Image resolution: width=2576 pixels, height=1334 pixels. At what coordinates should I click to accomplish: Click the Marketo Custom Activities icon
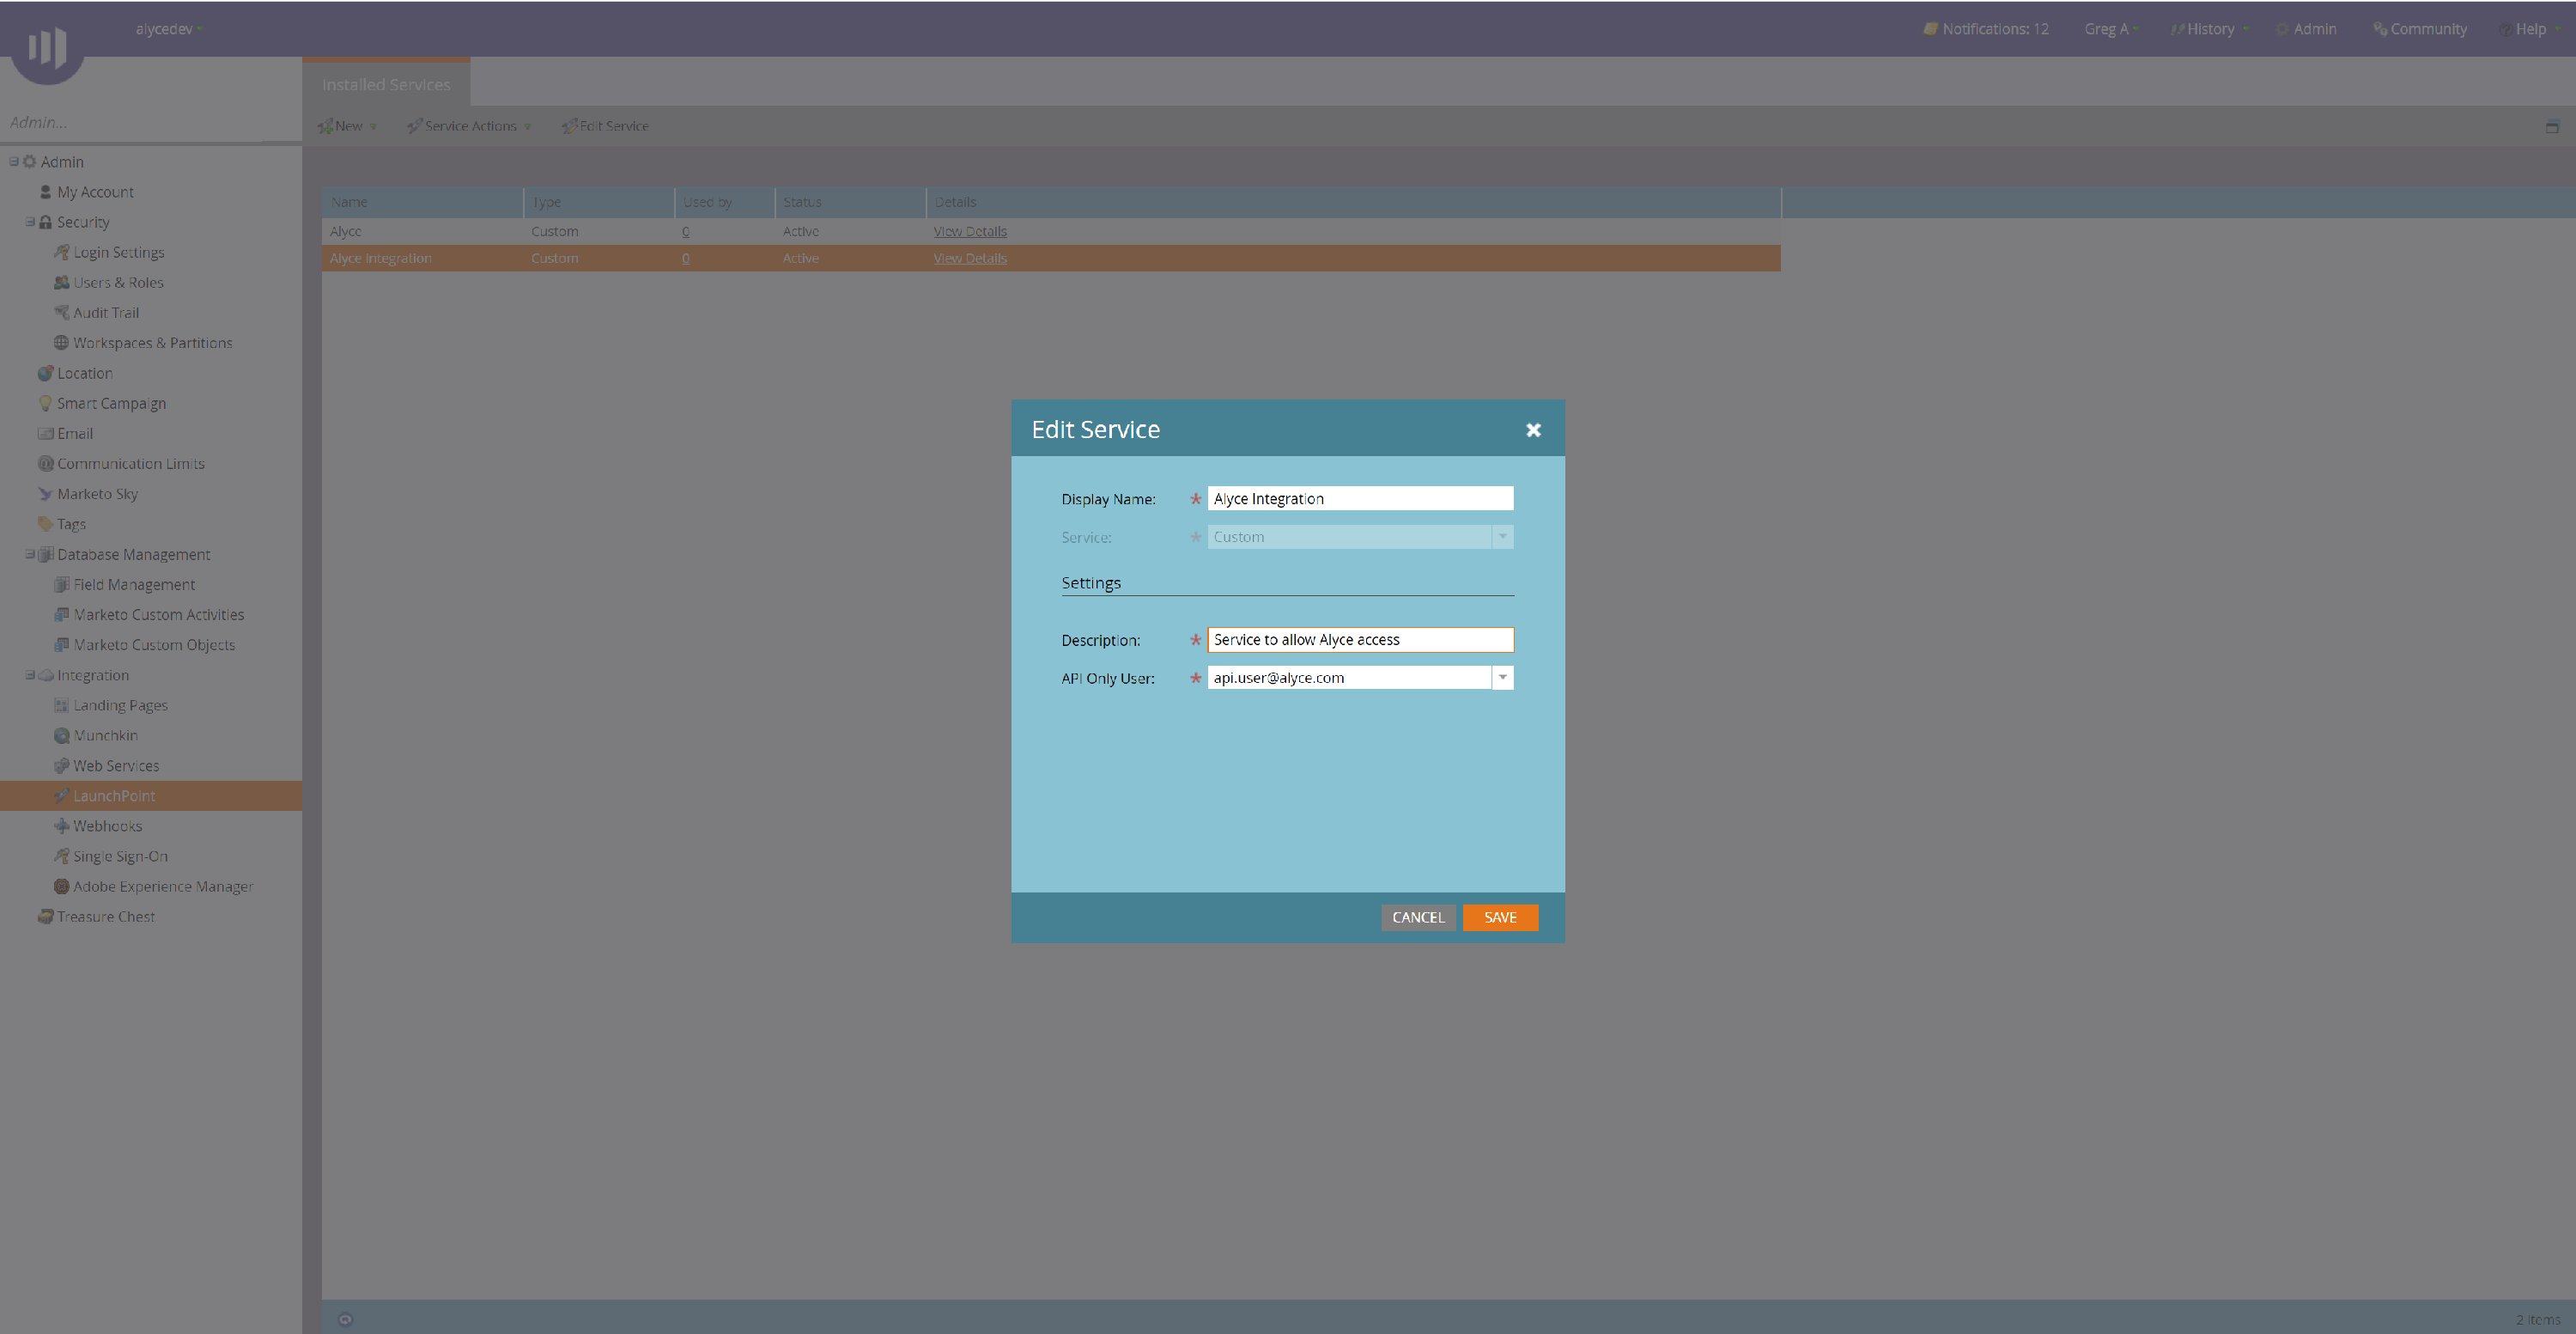[61, 614]
